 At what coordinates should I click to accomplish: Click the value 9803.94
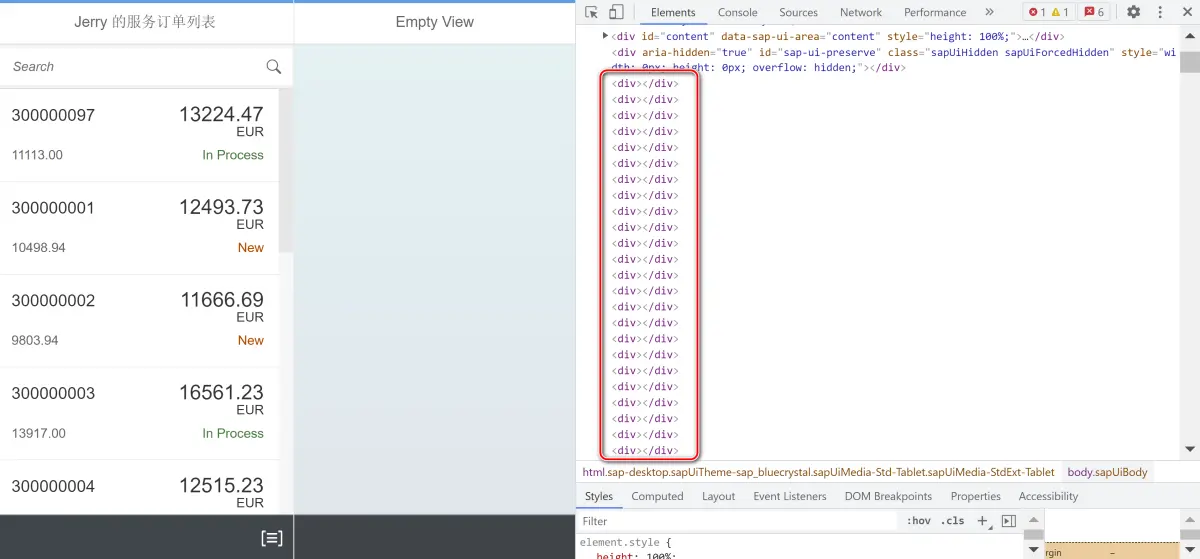[35, 341]
